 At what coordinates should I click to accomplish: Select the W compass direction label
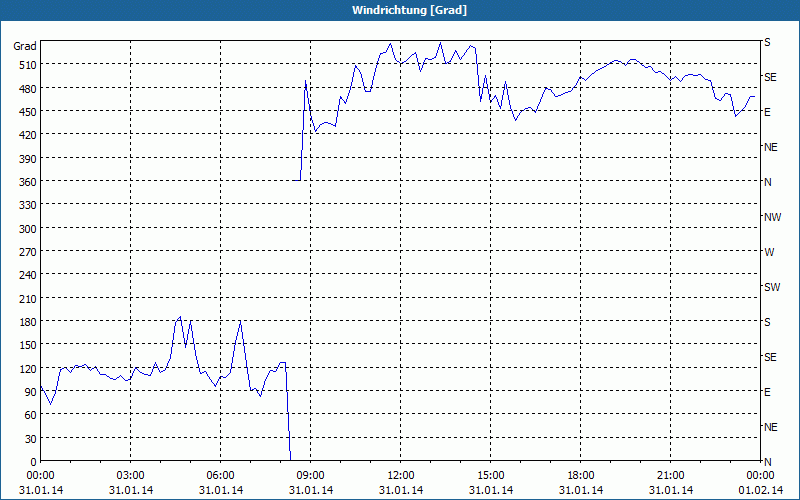(x=769, y=252)
